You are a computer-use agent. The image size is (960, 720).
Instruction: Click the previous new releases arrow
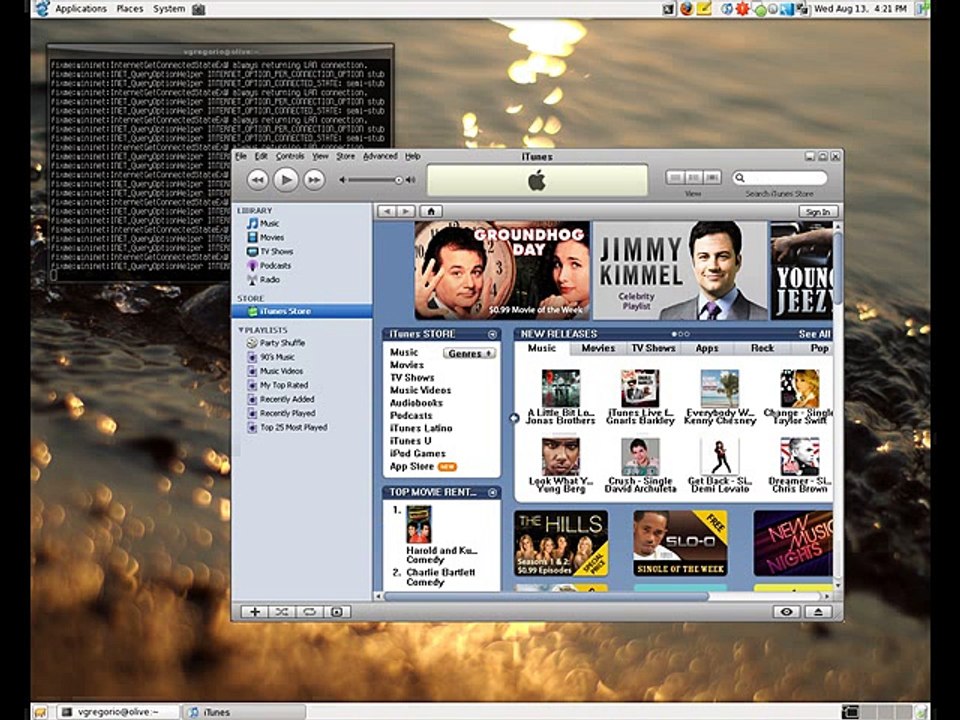(514, 418)
